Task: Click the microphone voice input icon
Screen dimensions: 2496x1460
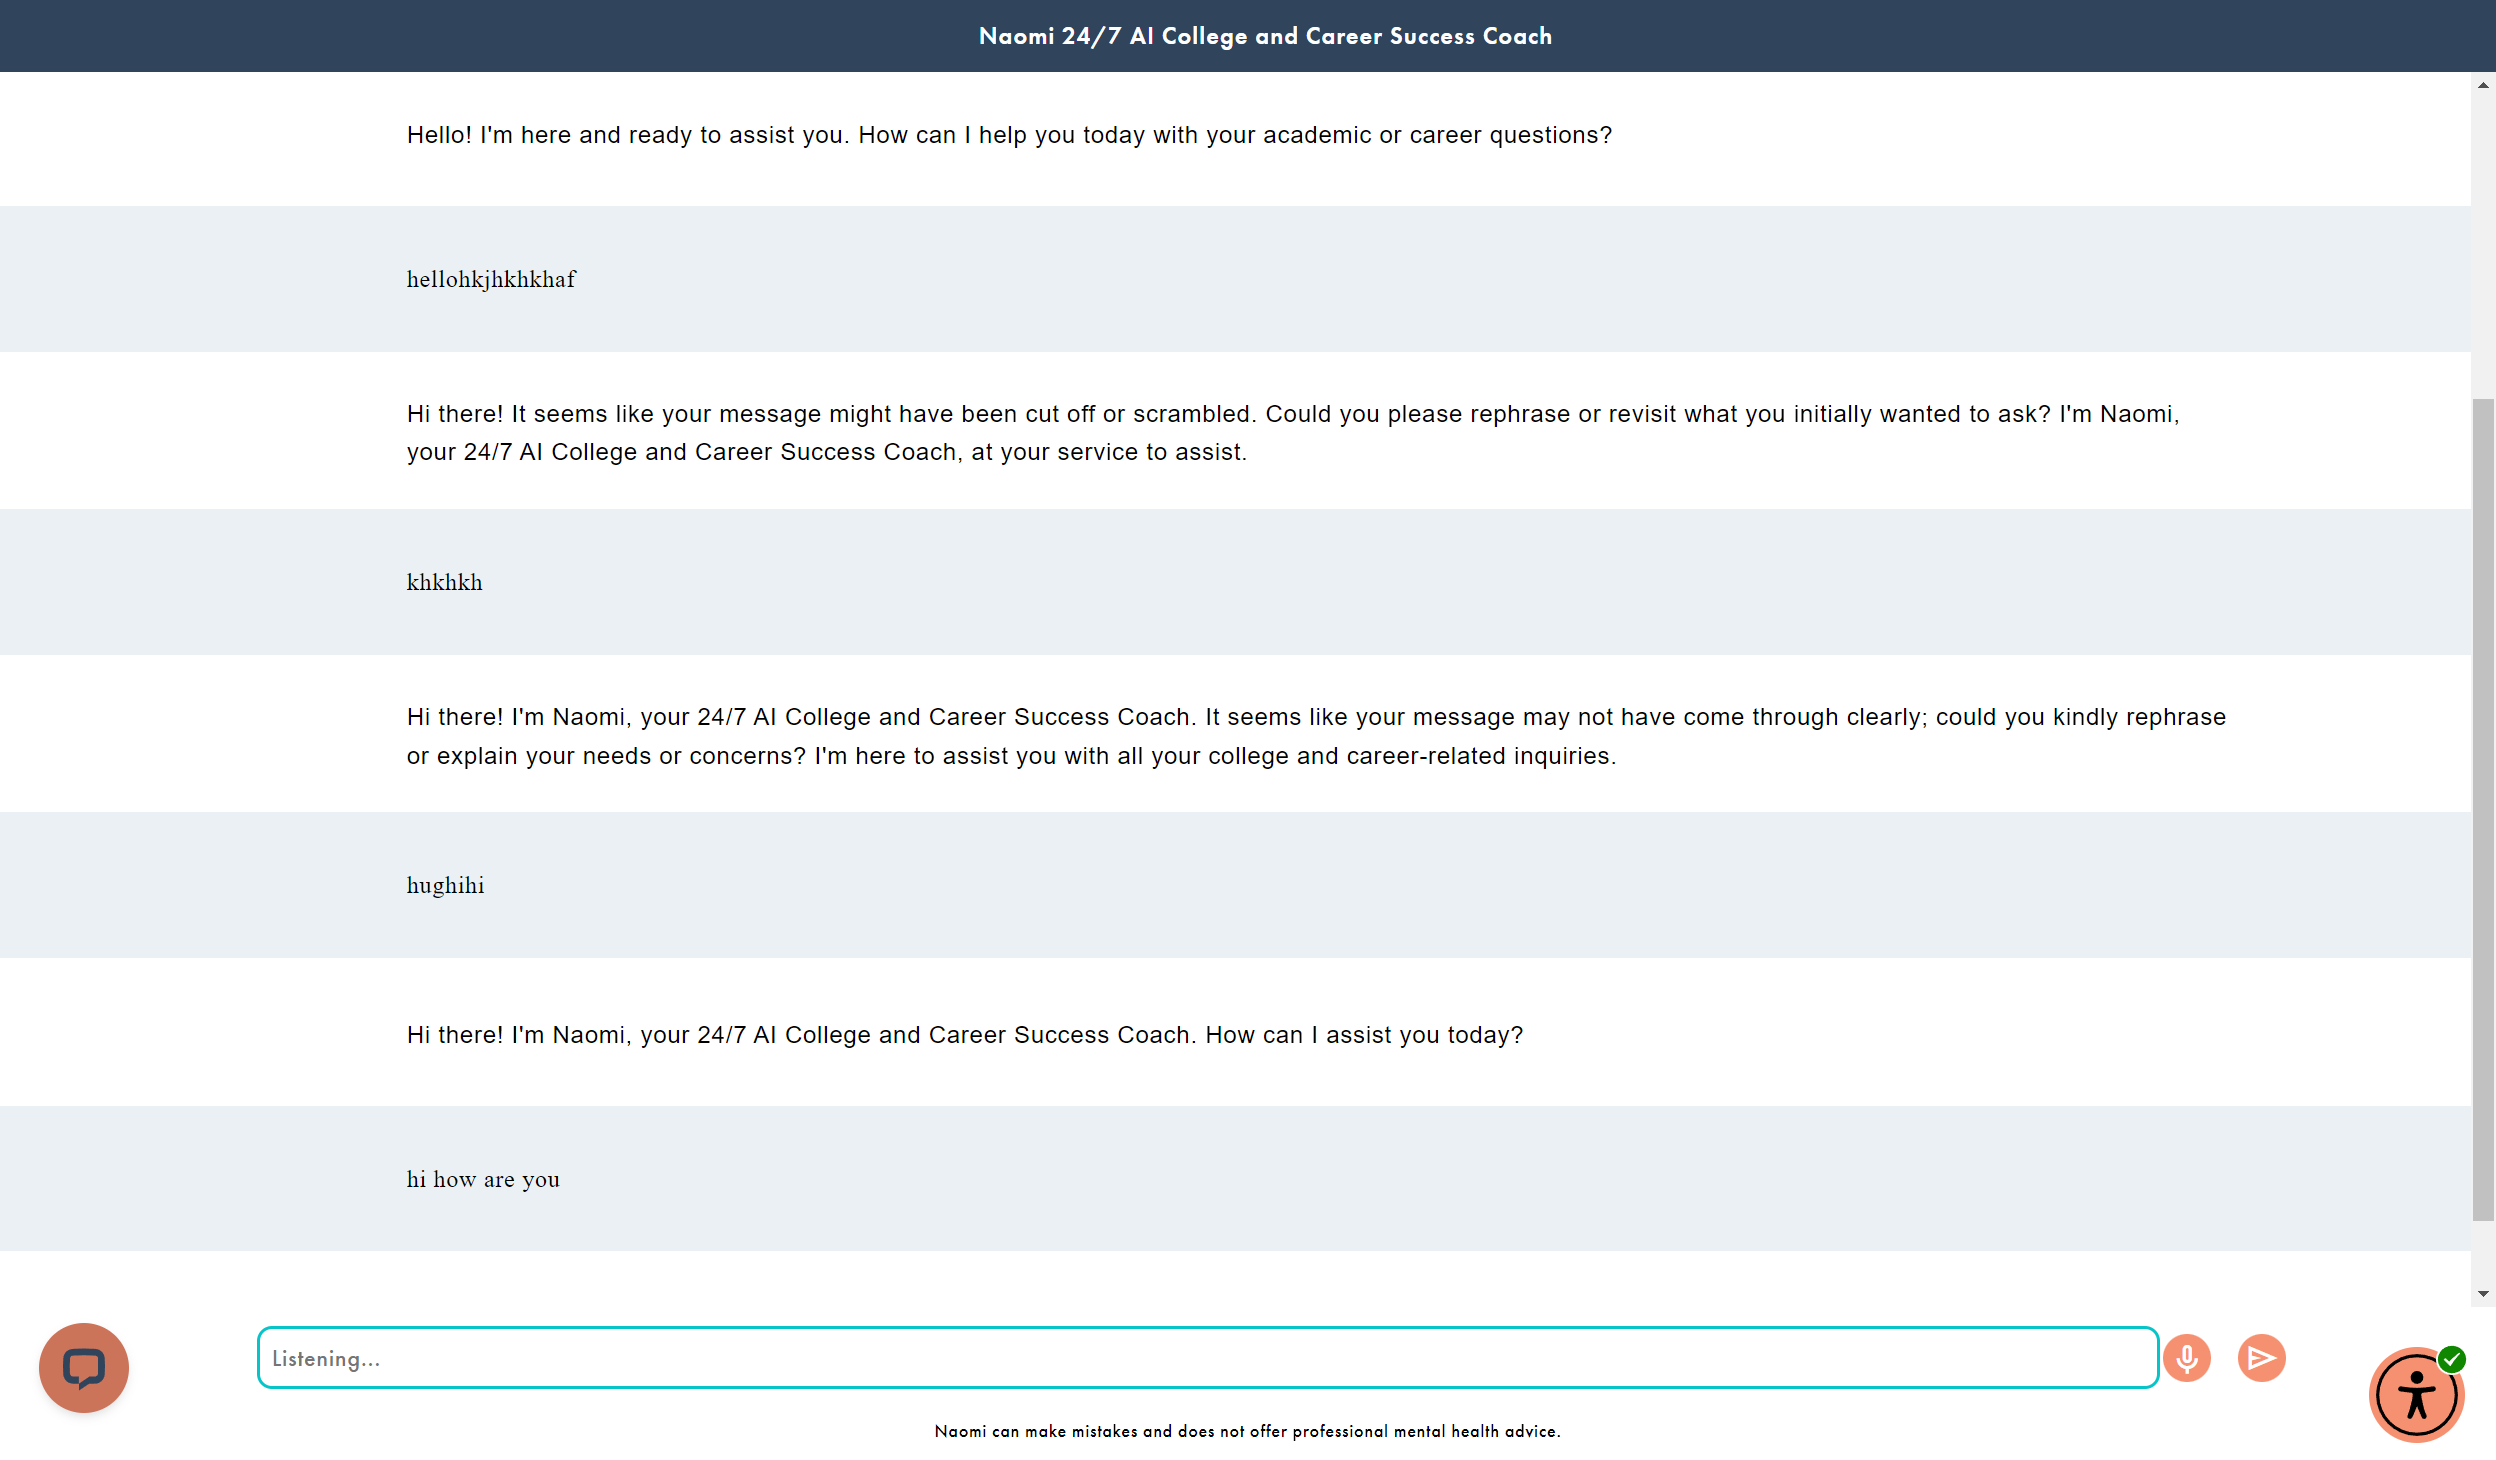Action: click(x=2186, y=1358)
